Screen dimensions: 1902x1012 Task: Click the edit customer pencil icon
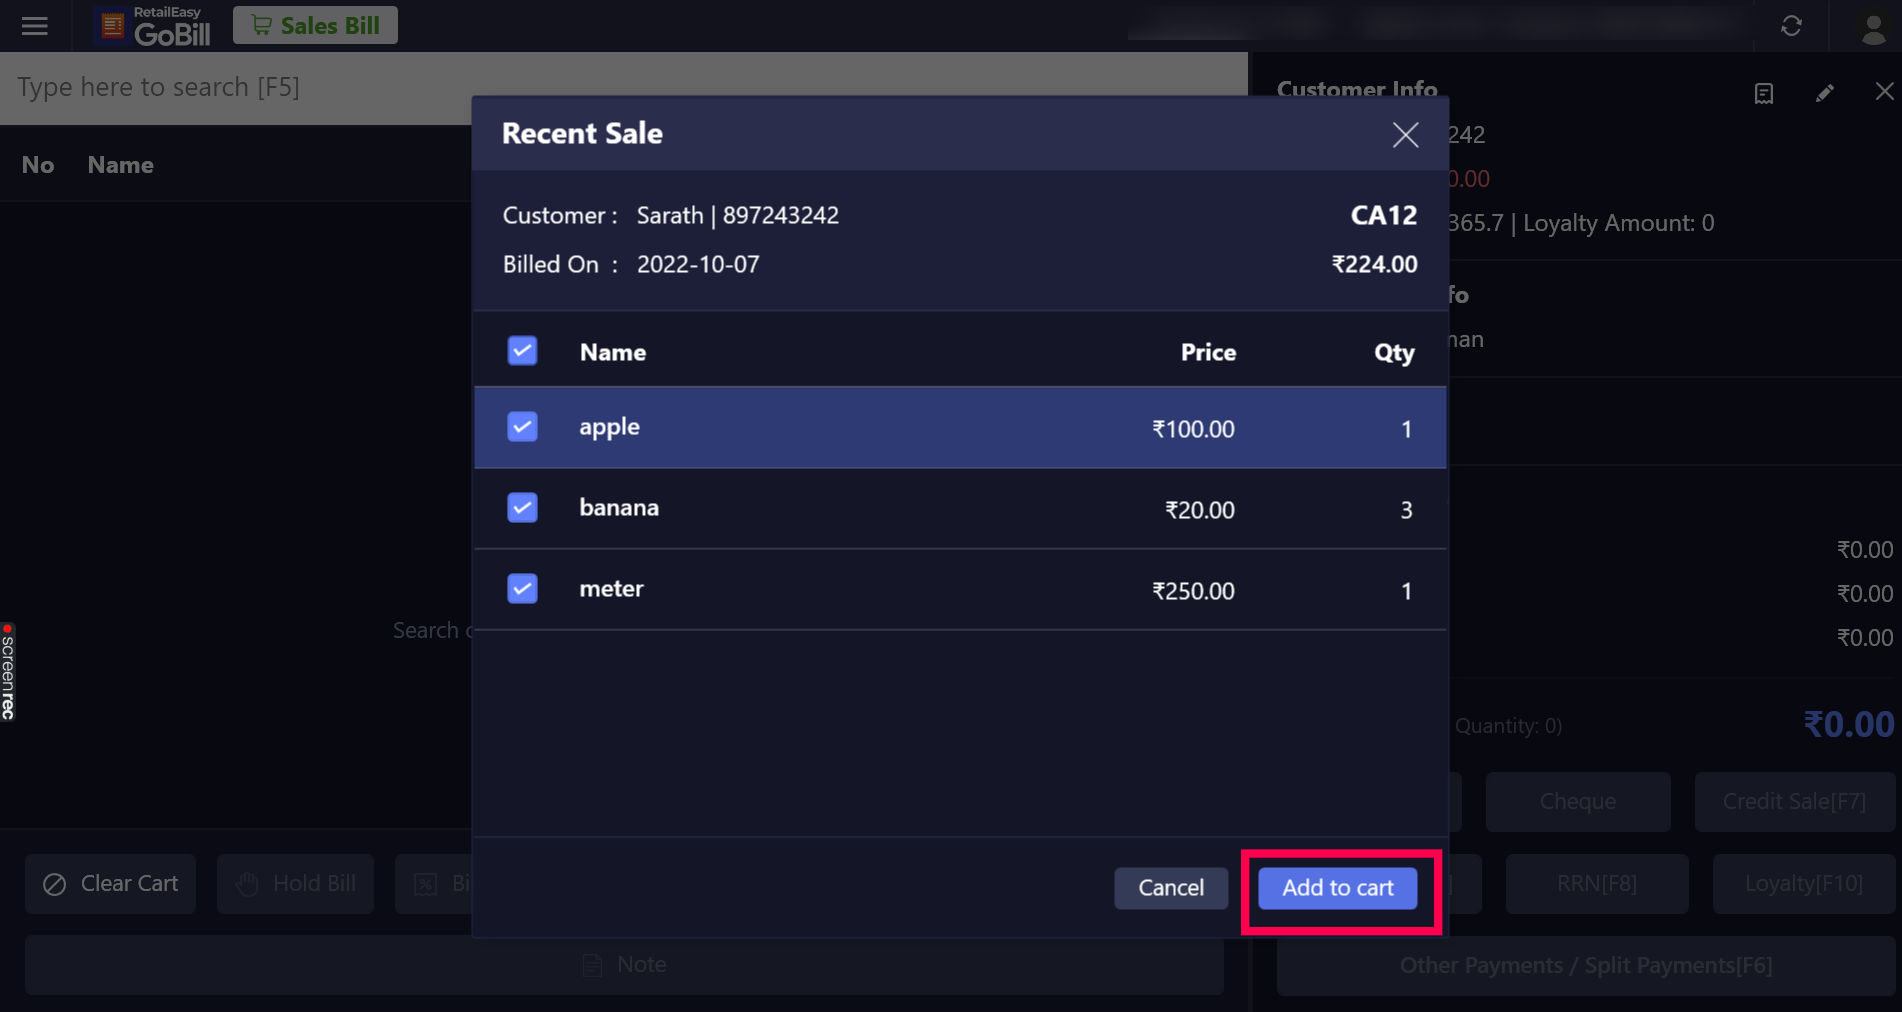1825,93
